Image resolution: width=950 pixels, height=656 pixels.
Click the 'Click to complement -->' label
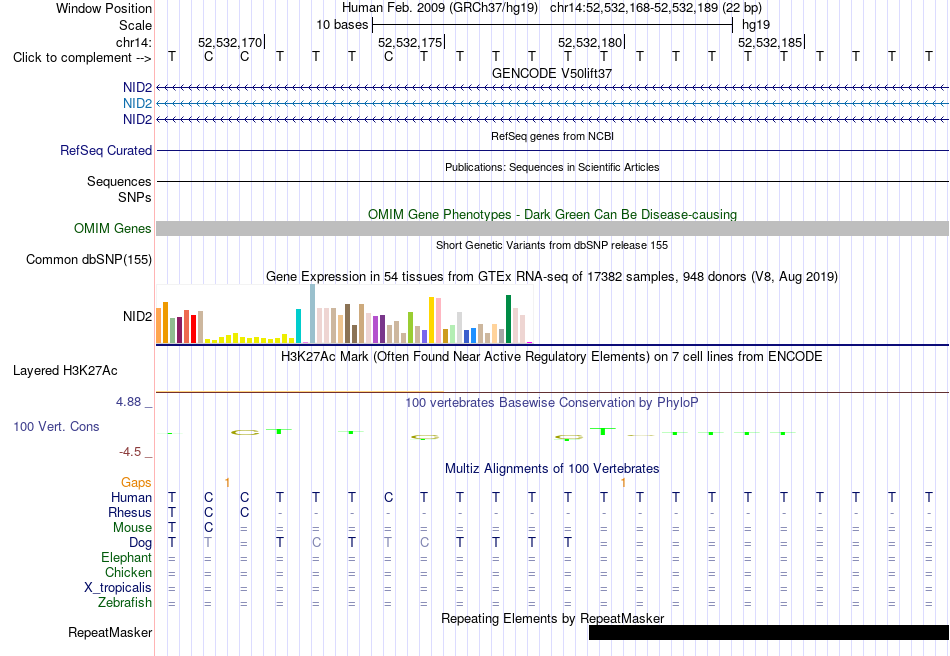(x=82, y=58)
